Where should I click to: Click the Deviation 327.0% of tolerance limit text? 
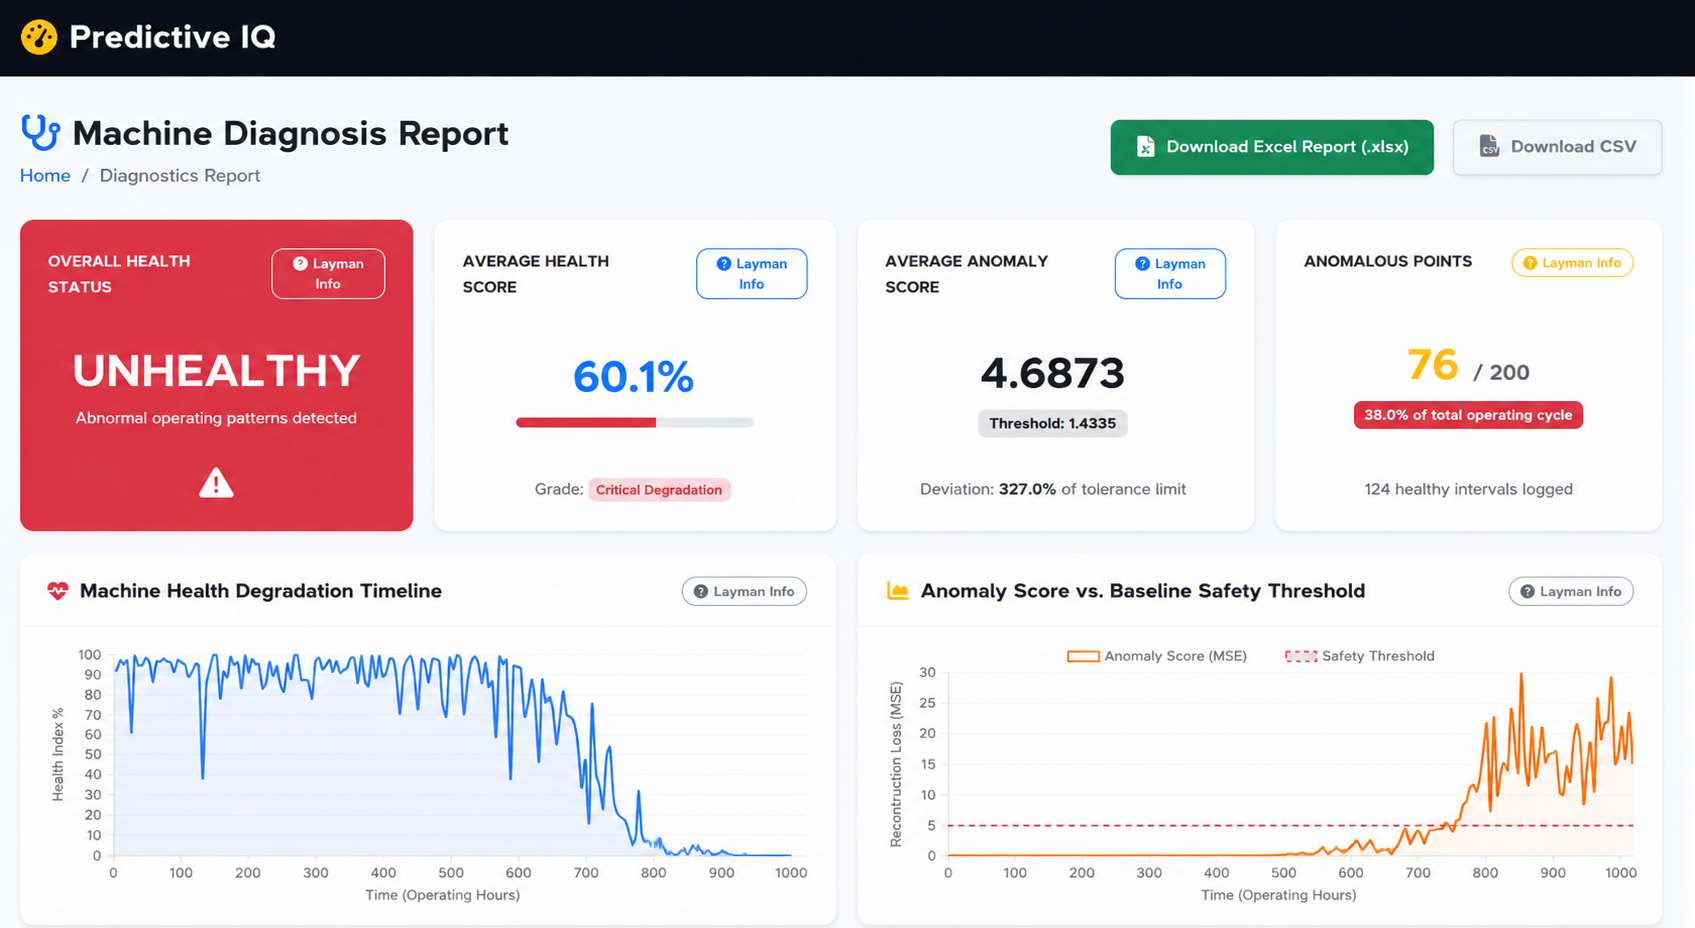tap(1052, 489)
